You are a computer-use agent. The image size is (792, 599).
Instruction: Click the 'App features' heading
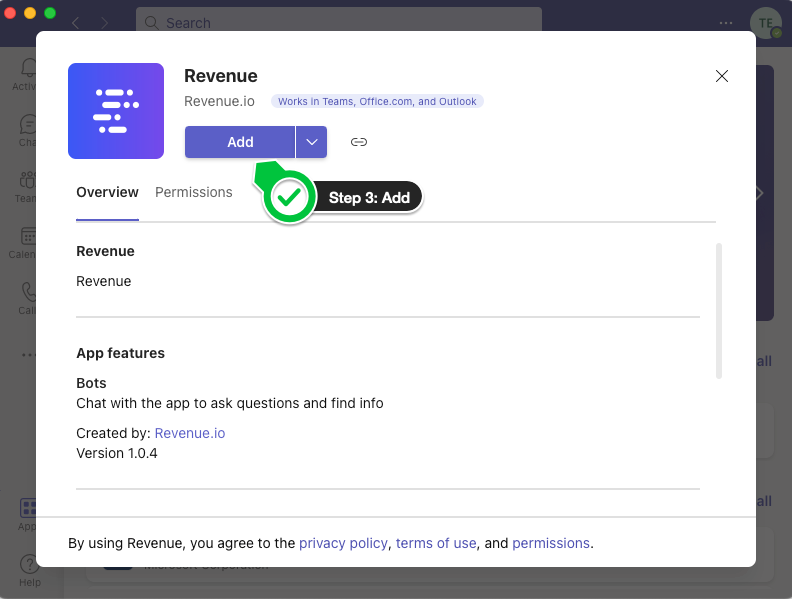coord(120,353)
